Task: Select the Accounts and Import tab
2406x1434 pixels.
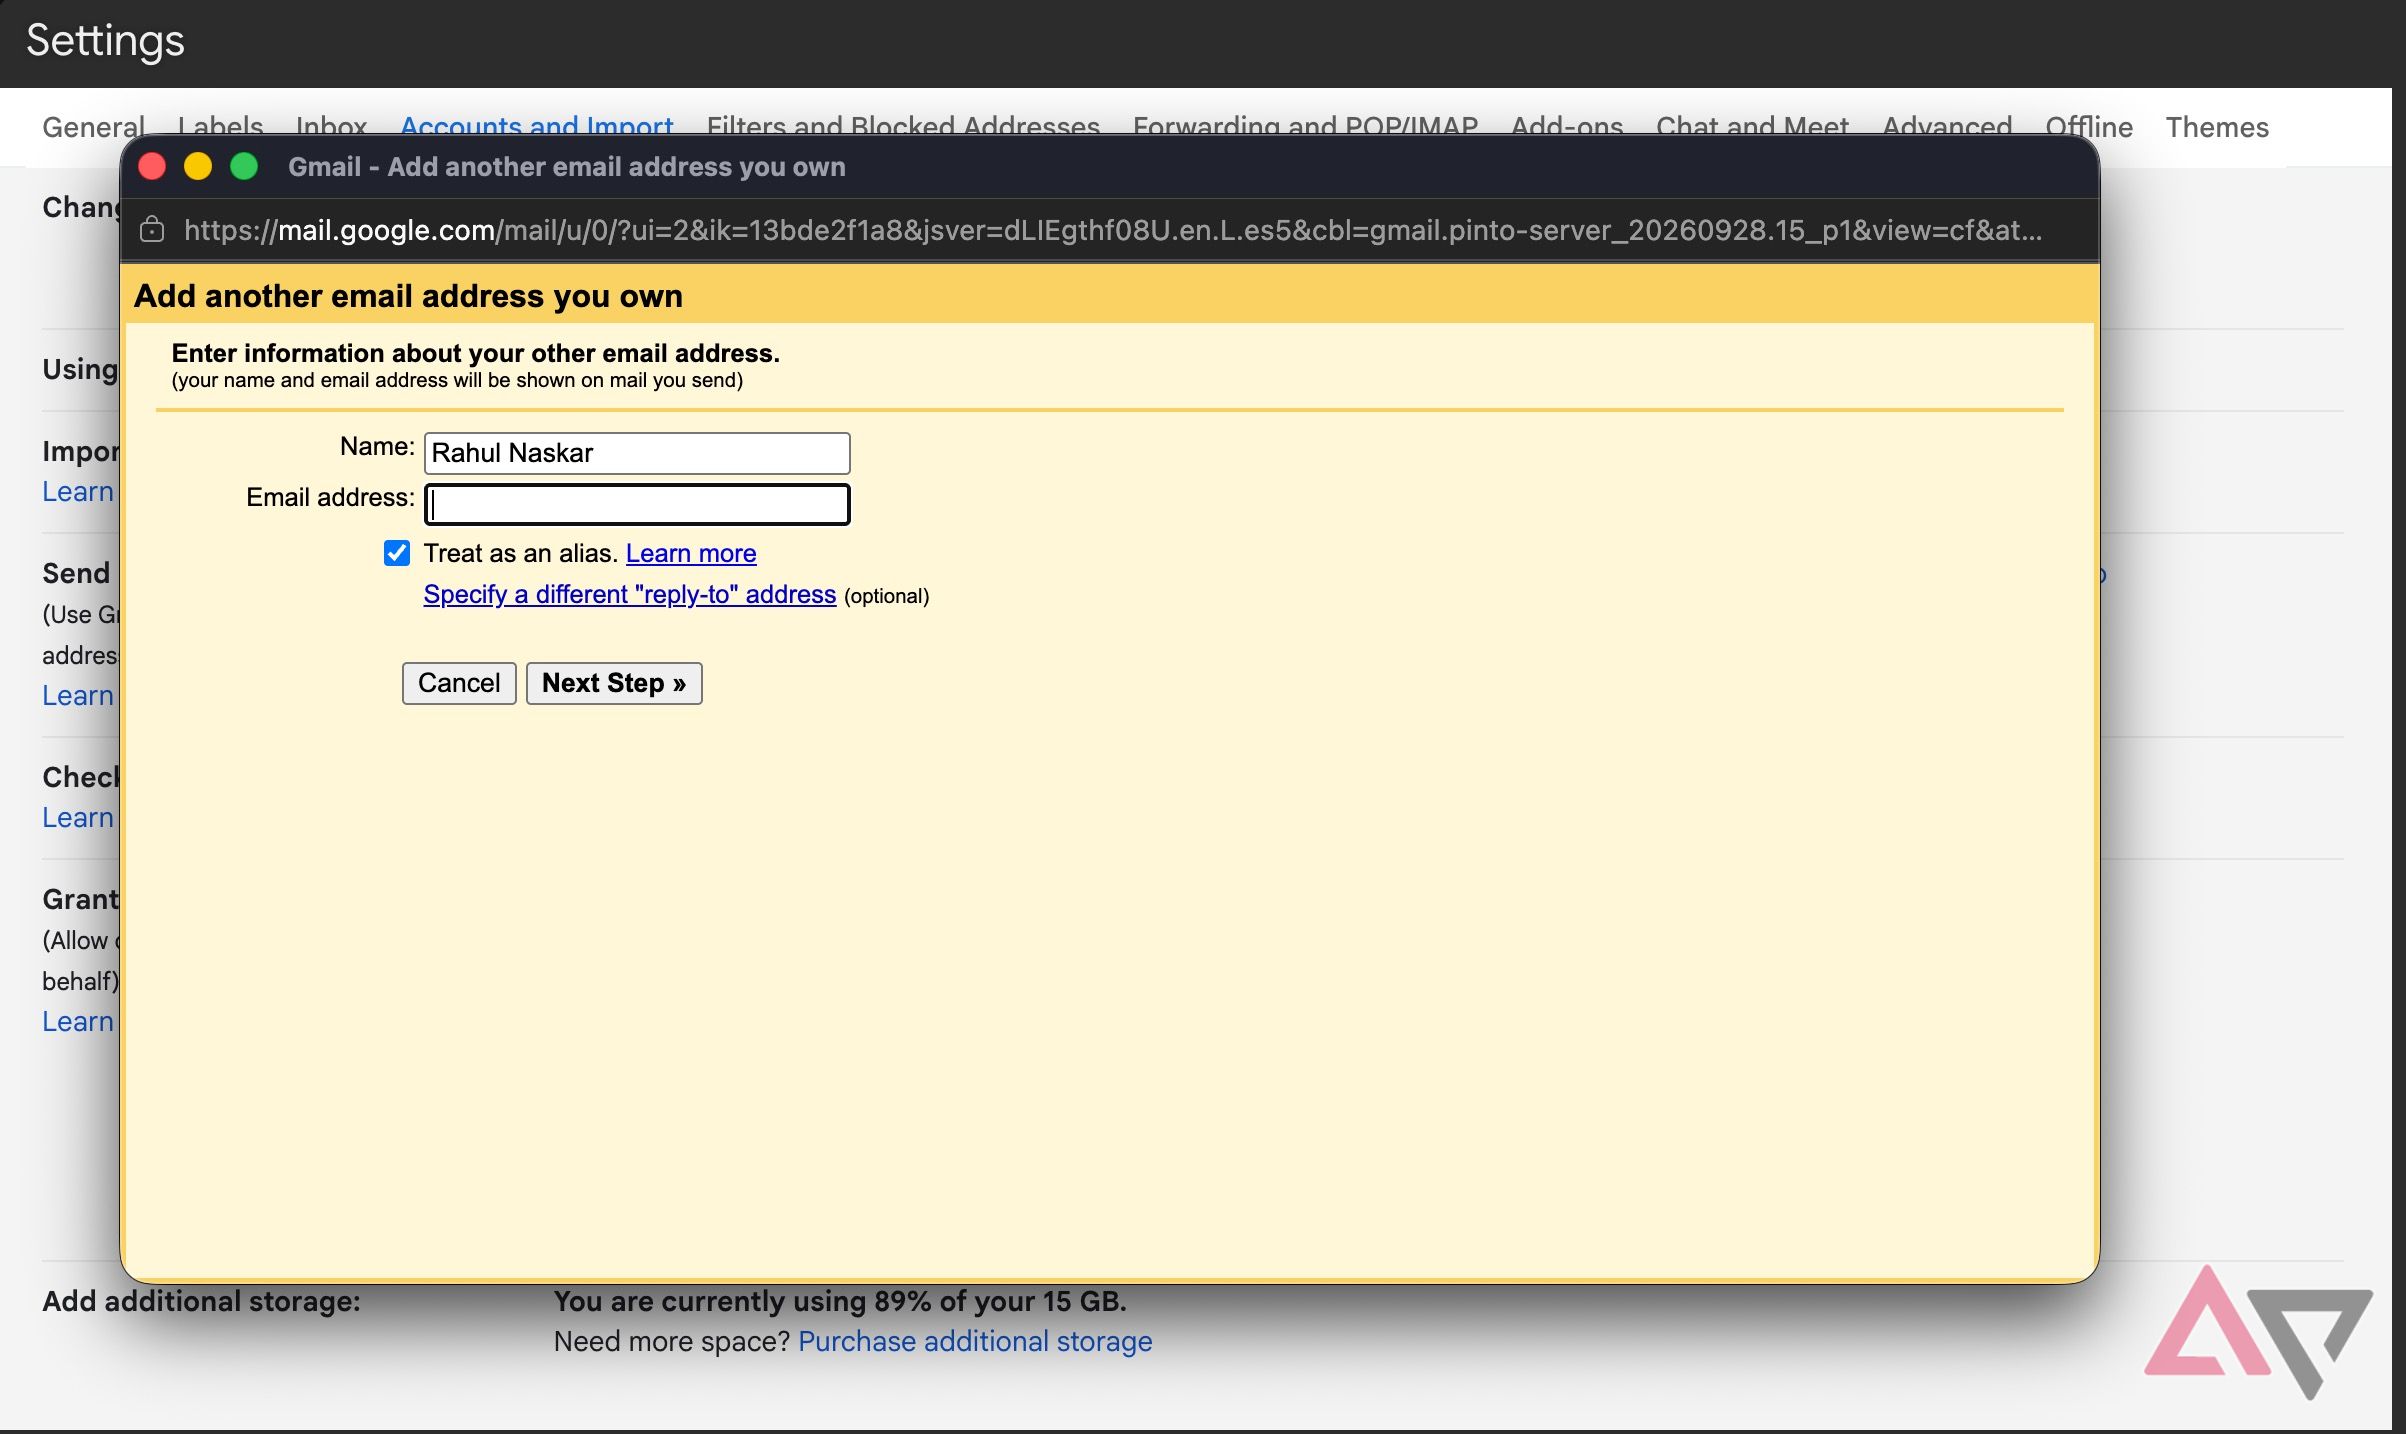Action: click(537, 127)
